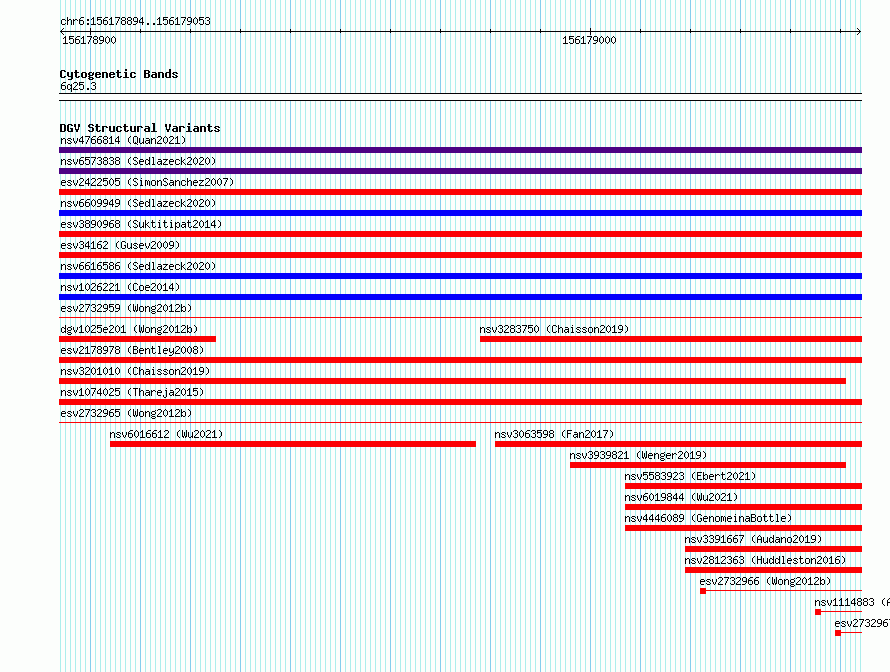Open nsv6019844 (Wu2021) variant label
This screenshot has width=890, height=672.
681,497
